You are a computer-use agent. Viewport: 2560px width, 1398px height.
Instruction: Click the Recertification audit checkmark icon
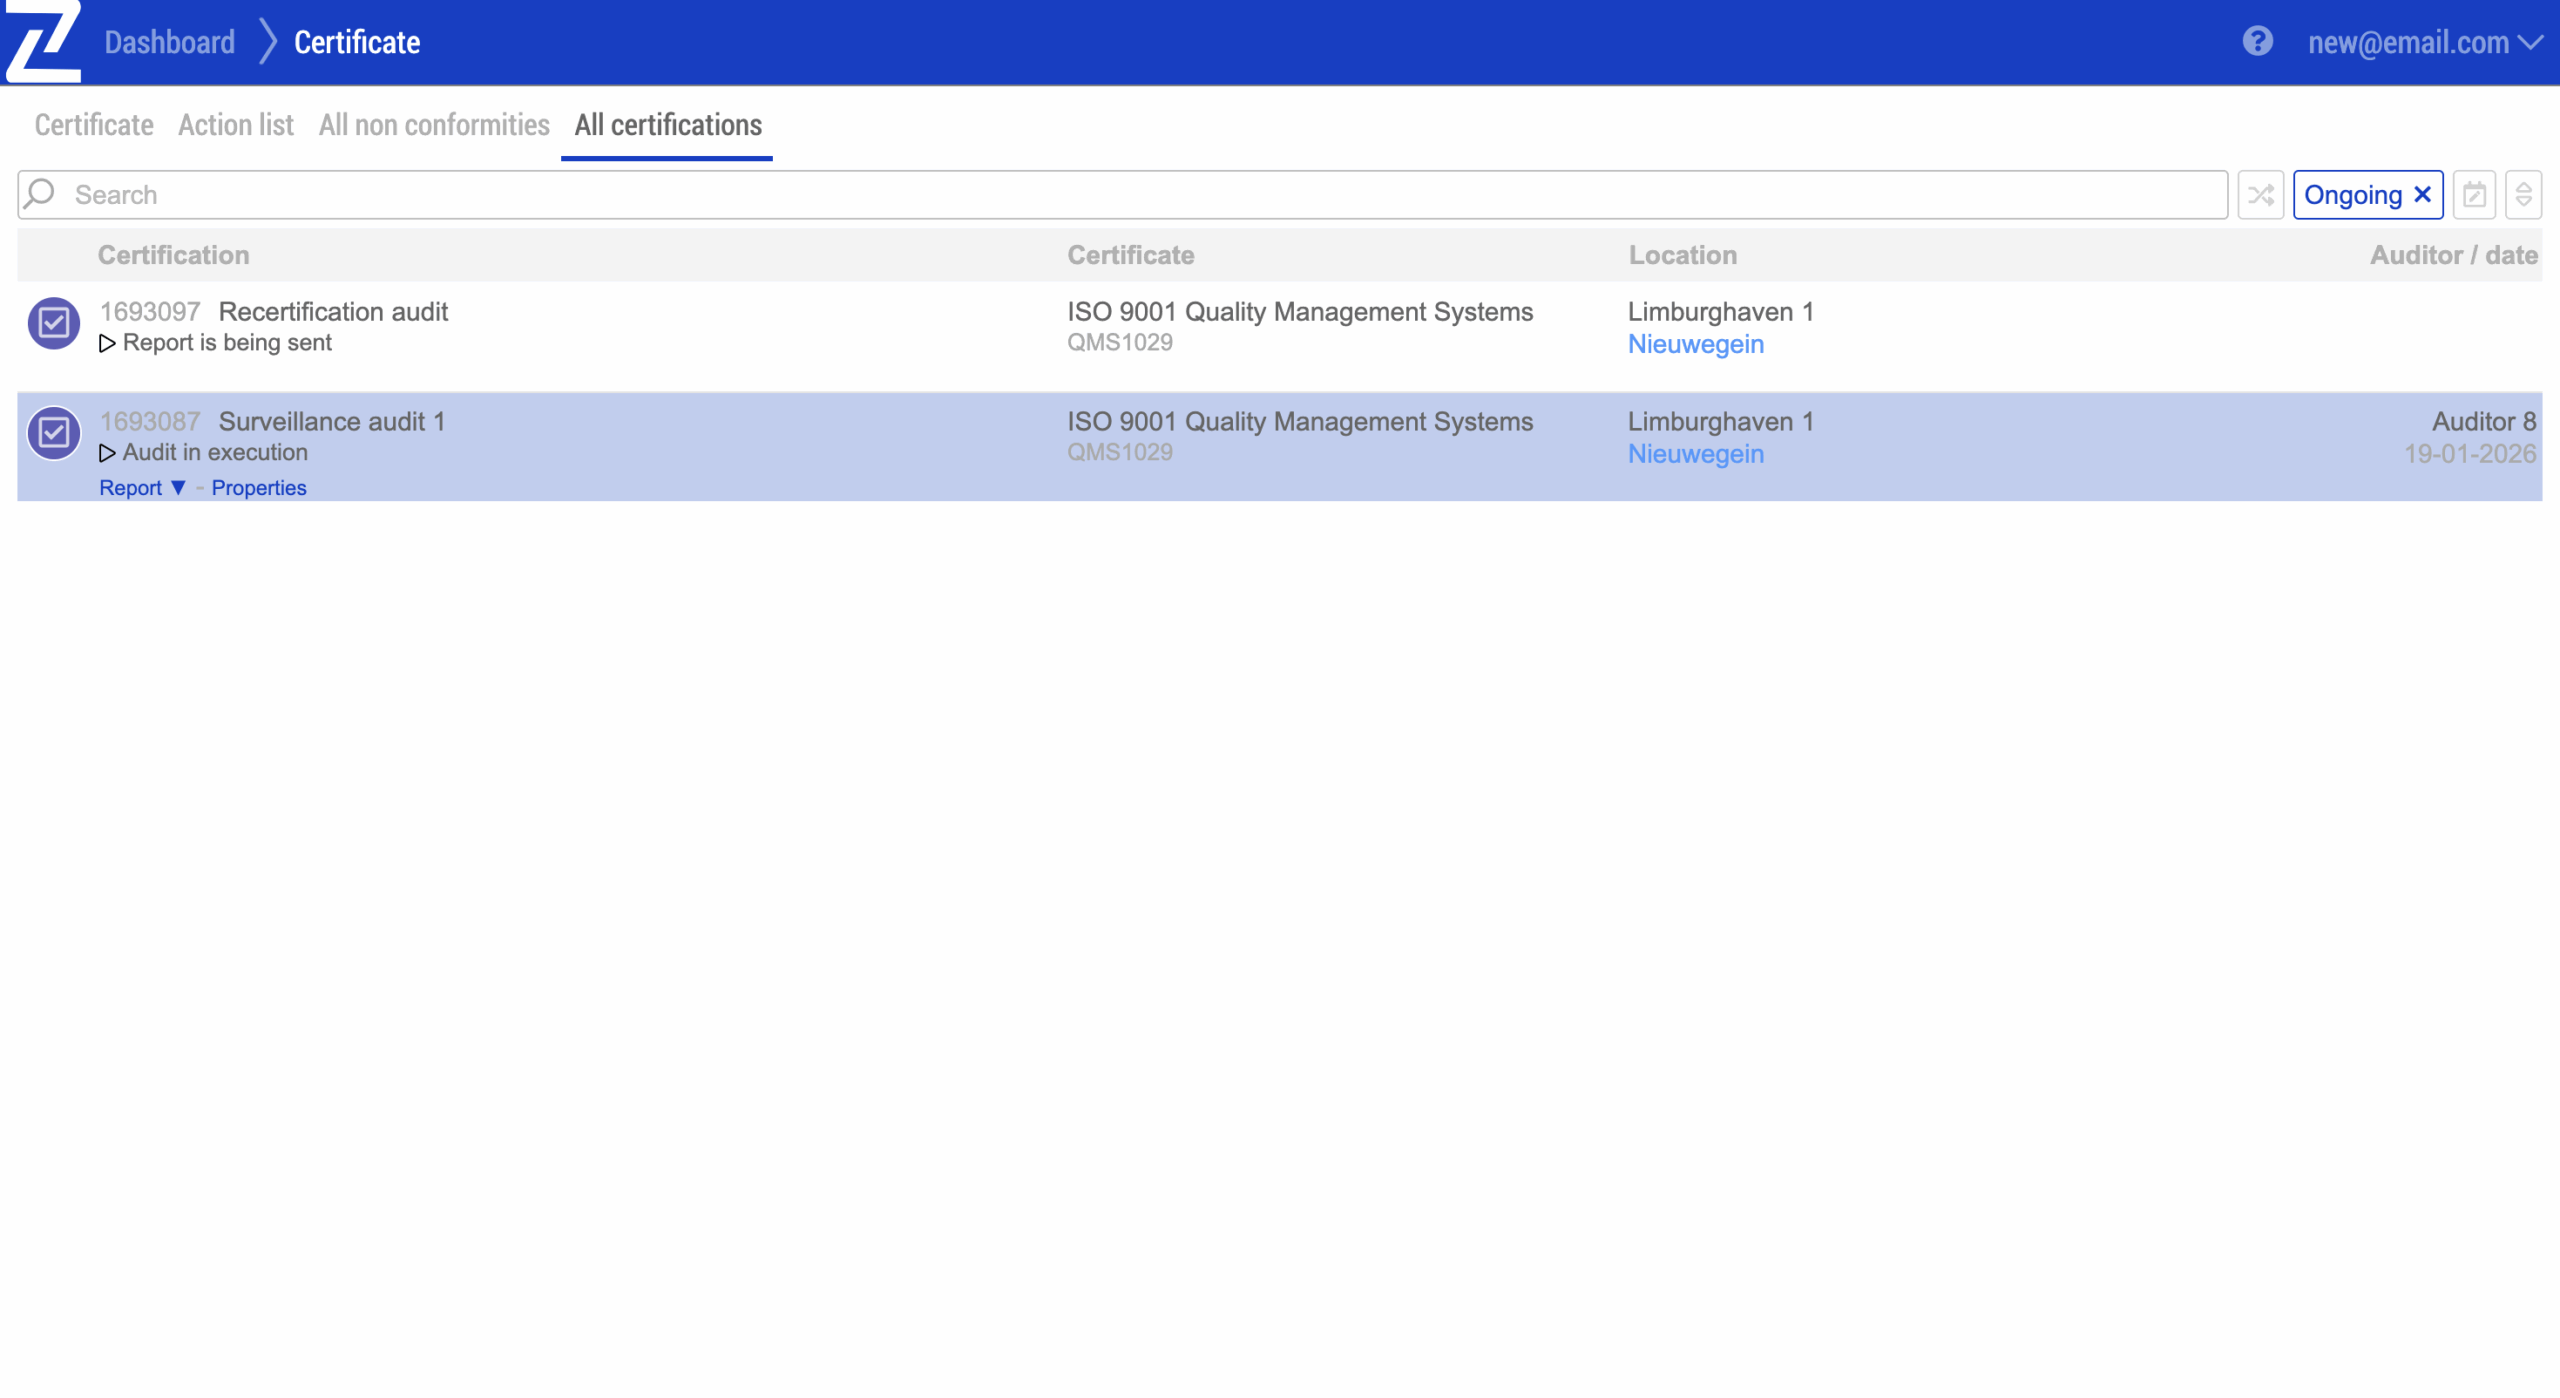pos(54,323)
